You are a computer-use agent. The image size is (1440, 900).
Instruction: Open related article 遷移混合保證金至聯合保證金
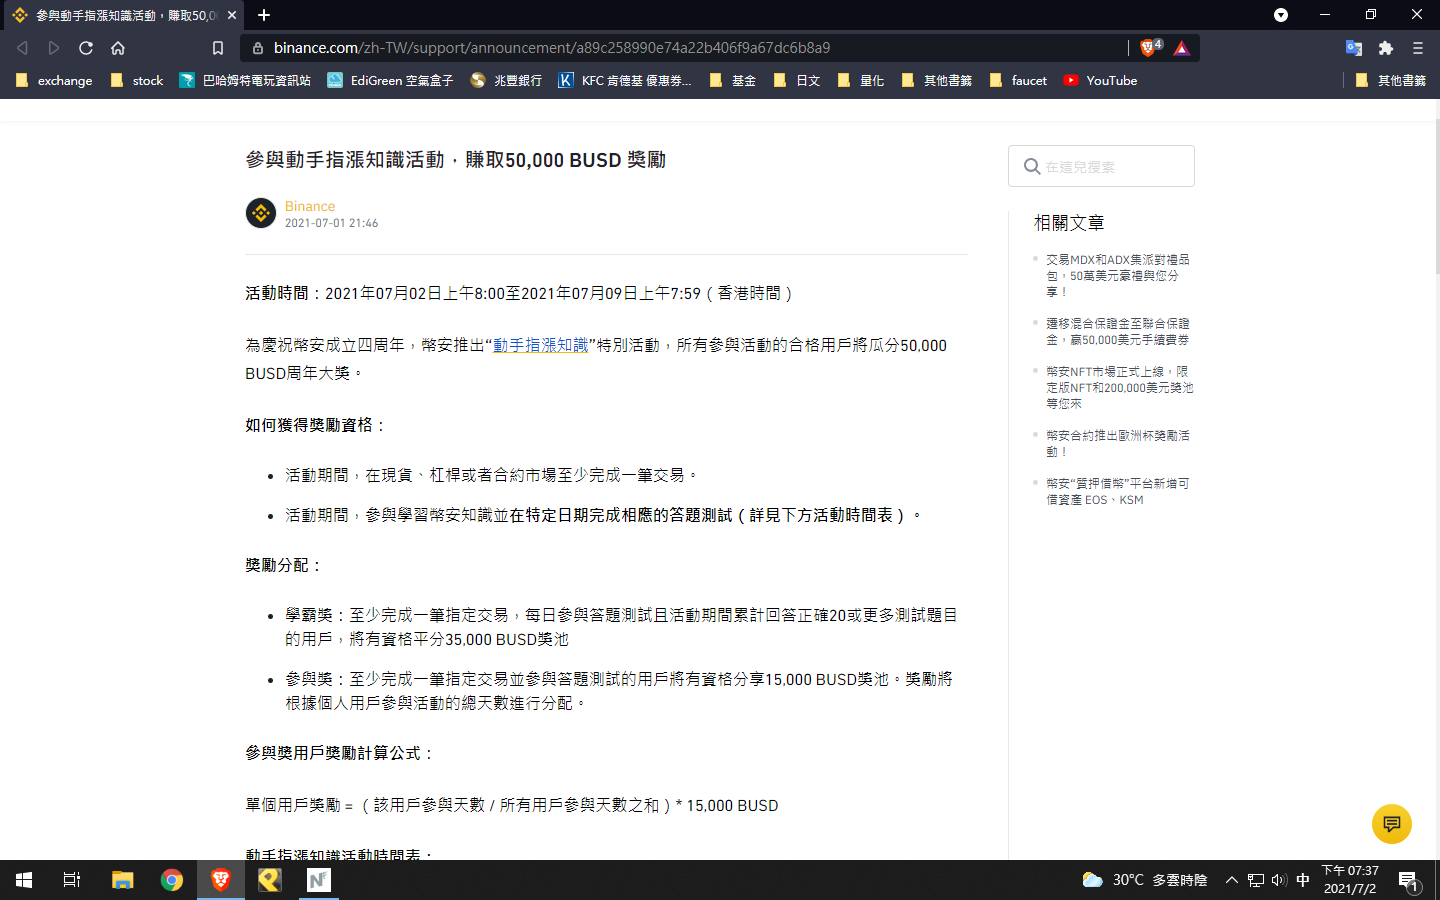pyautogui.click(x=1118, y=331)
